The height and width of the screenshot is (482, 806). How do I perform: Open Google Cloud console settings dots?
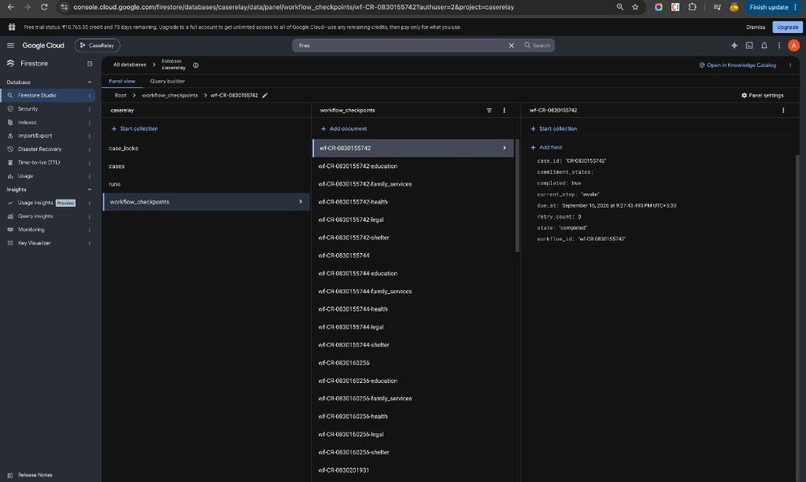coord(779,45)
